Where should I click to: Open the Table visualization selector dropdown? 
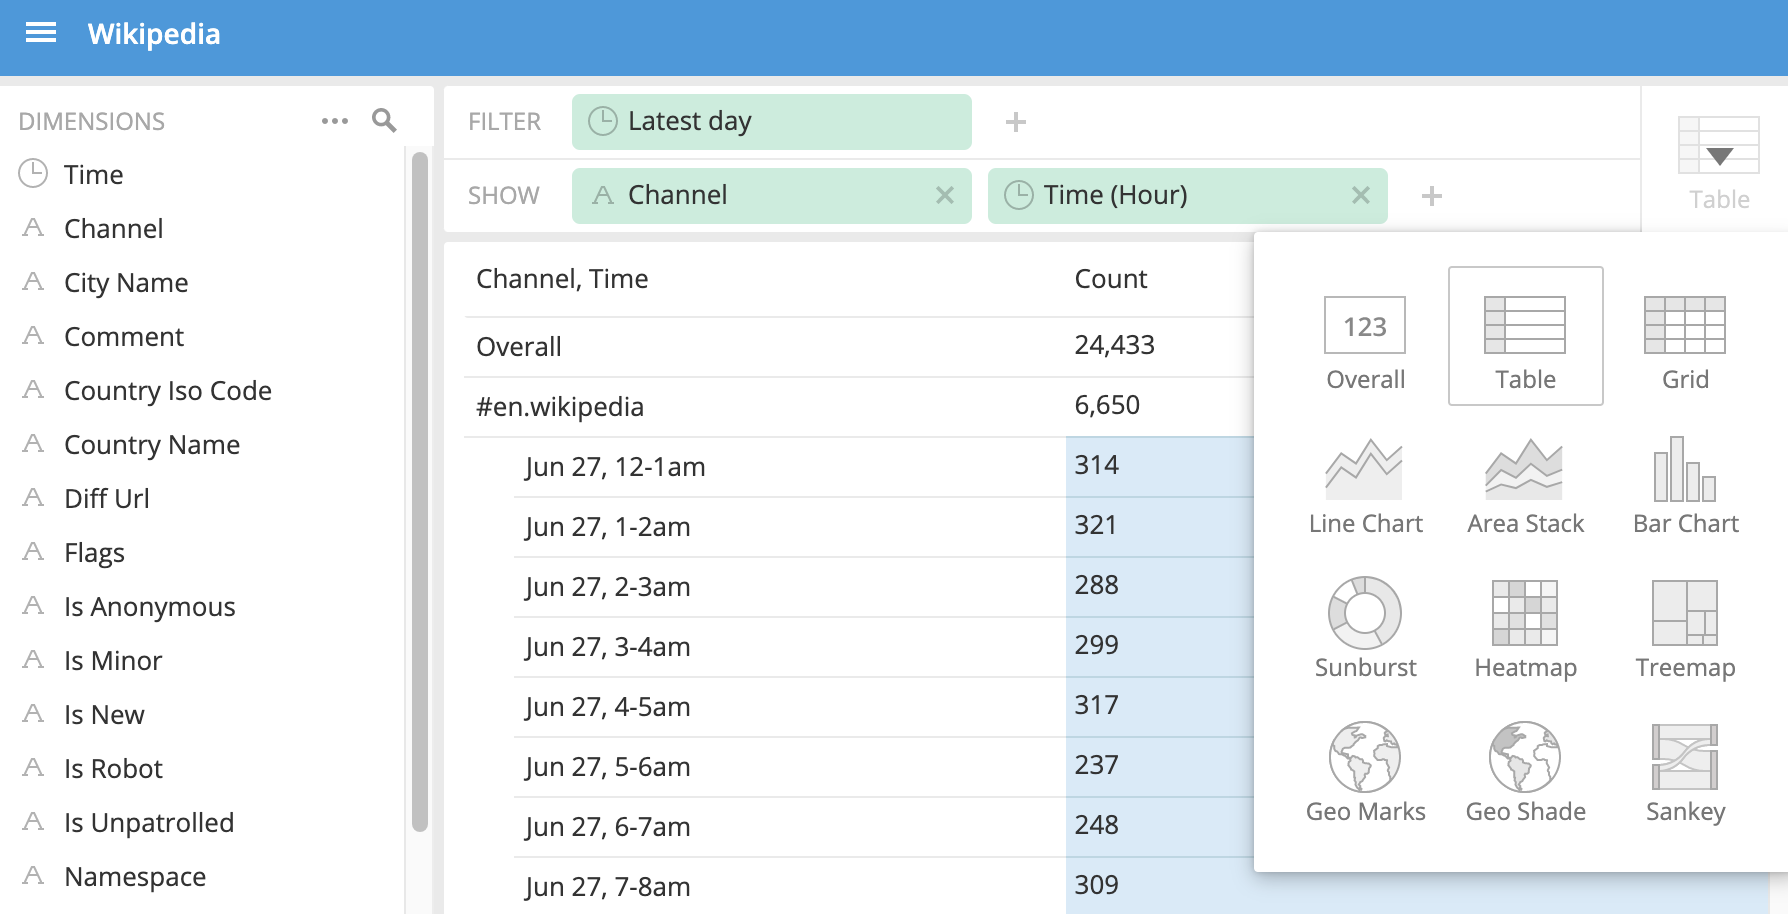[1718, 160]
